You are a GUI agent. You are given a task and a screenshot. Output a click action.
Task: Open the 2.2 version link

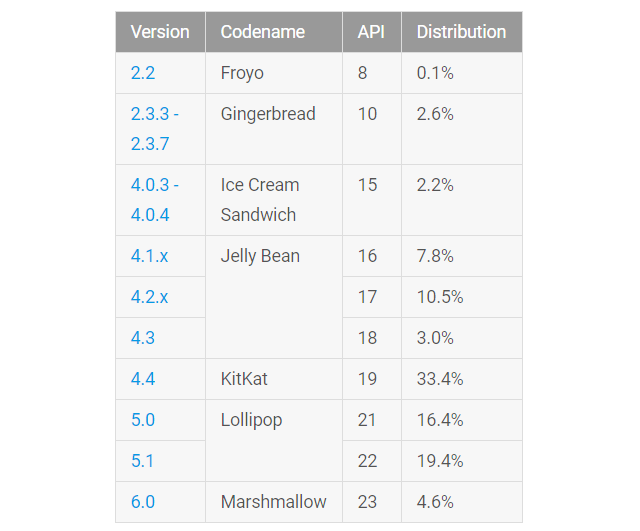(143, 73)
